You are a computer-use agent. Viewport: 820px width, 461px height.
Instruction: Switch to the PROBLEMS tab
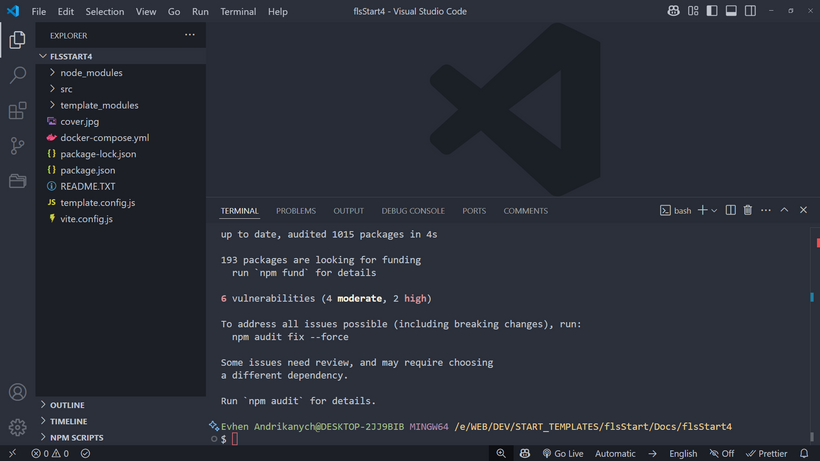tap(295, 211)
